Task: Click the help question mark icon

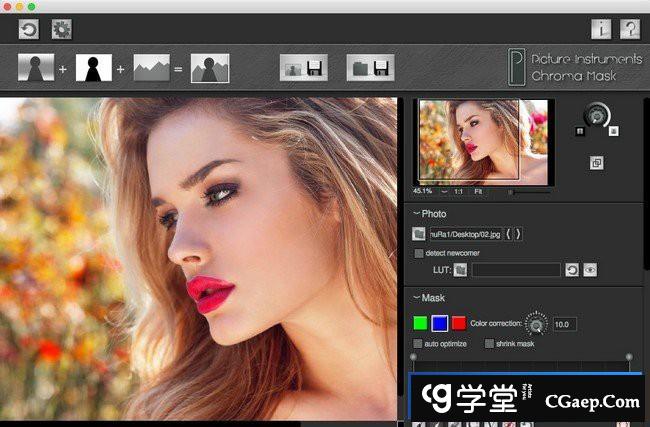Action: pyautogui.click(x=630, y=29)
